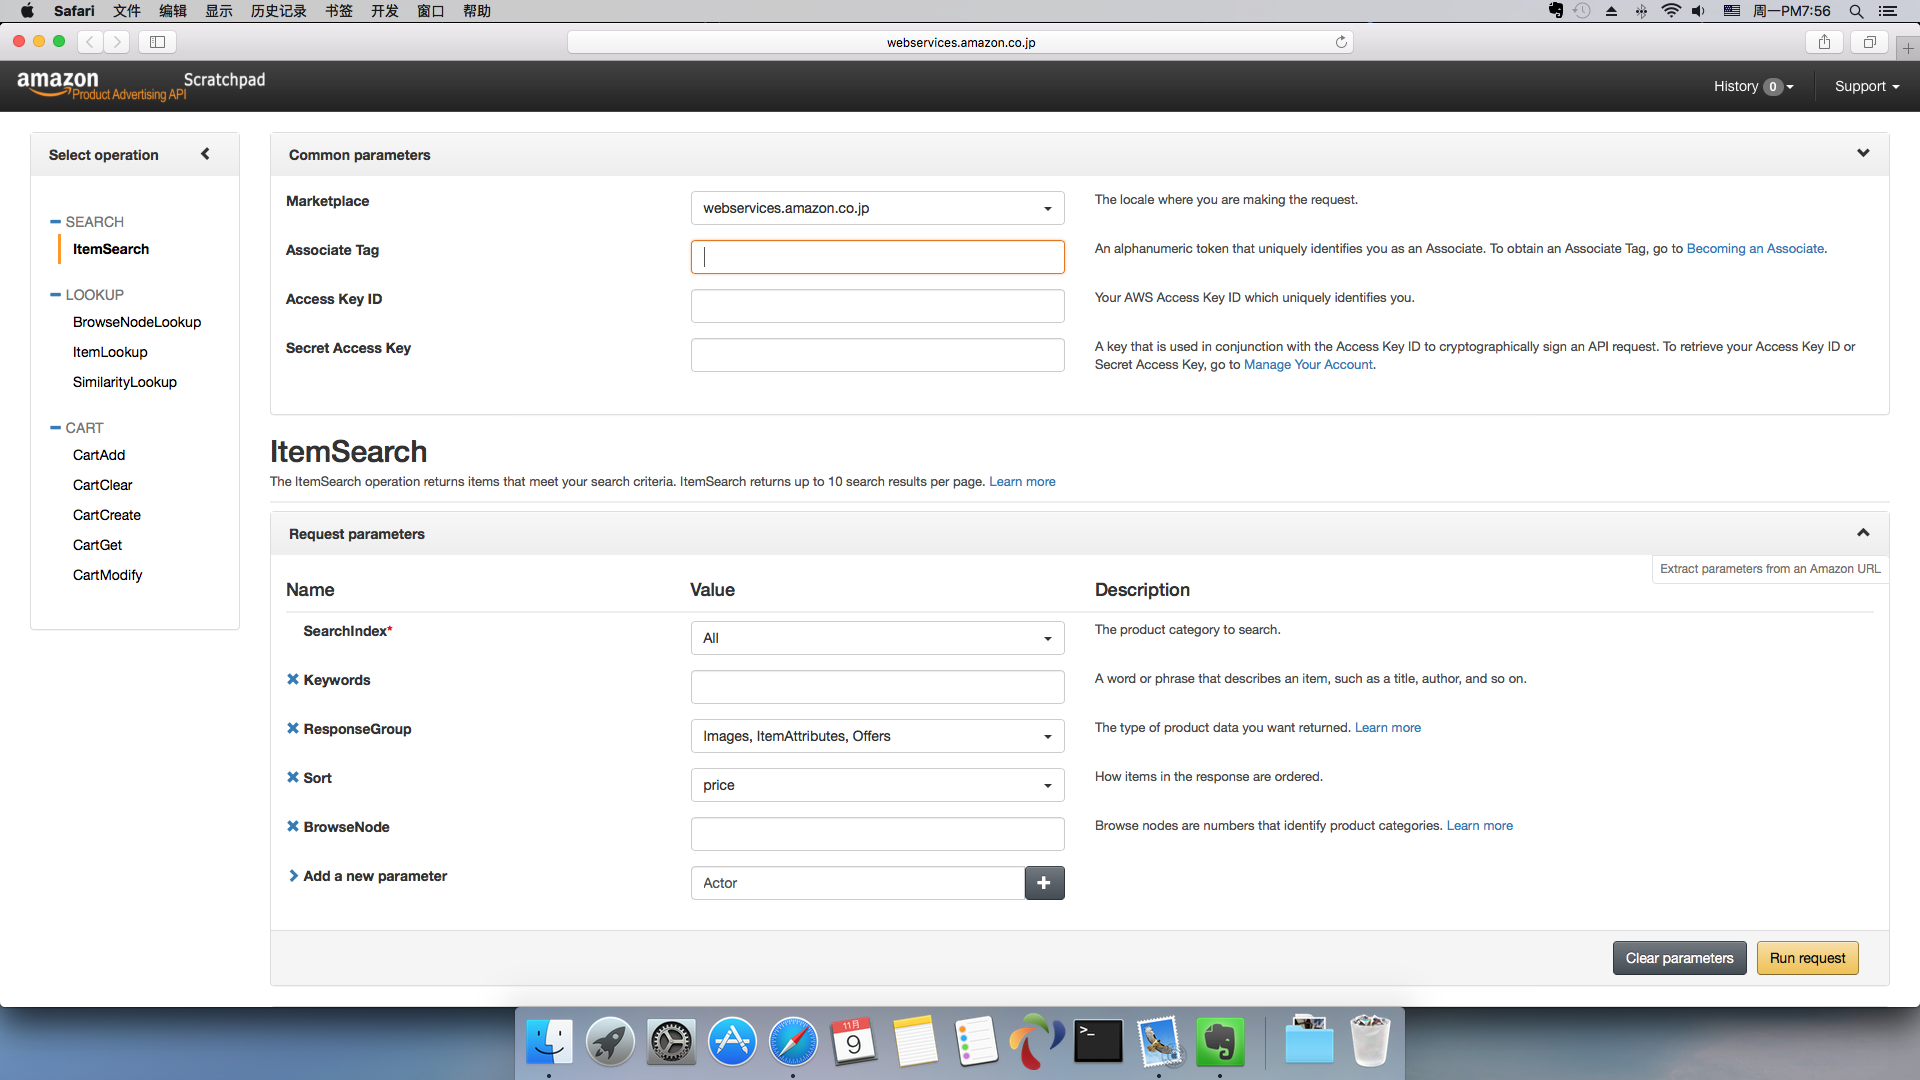This screenshot has width=1920, height=1080.
Task: Open the 历史记录 menu
Action: pos(279,11)
